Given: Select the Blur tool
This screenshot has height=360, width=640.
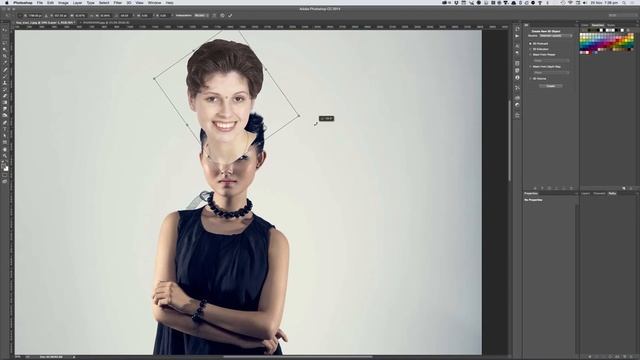Looking at the screenshot, I should pyautogui.click(x=5, y=109).
